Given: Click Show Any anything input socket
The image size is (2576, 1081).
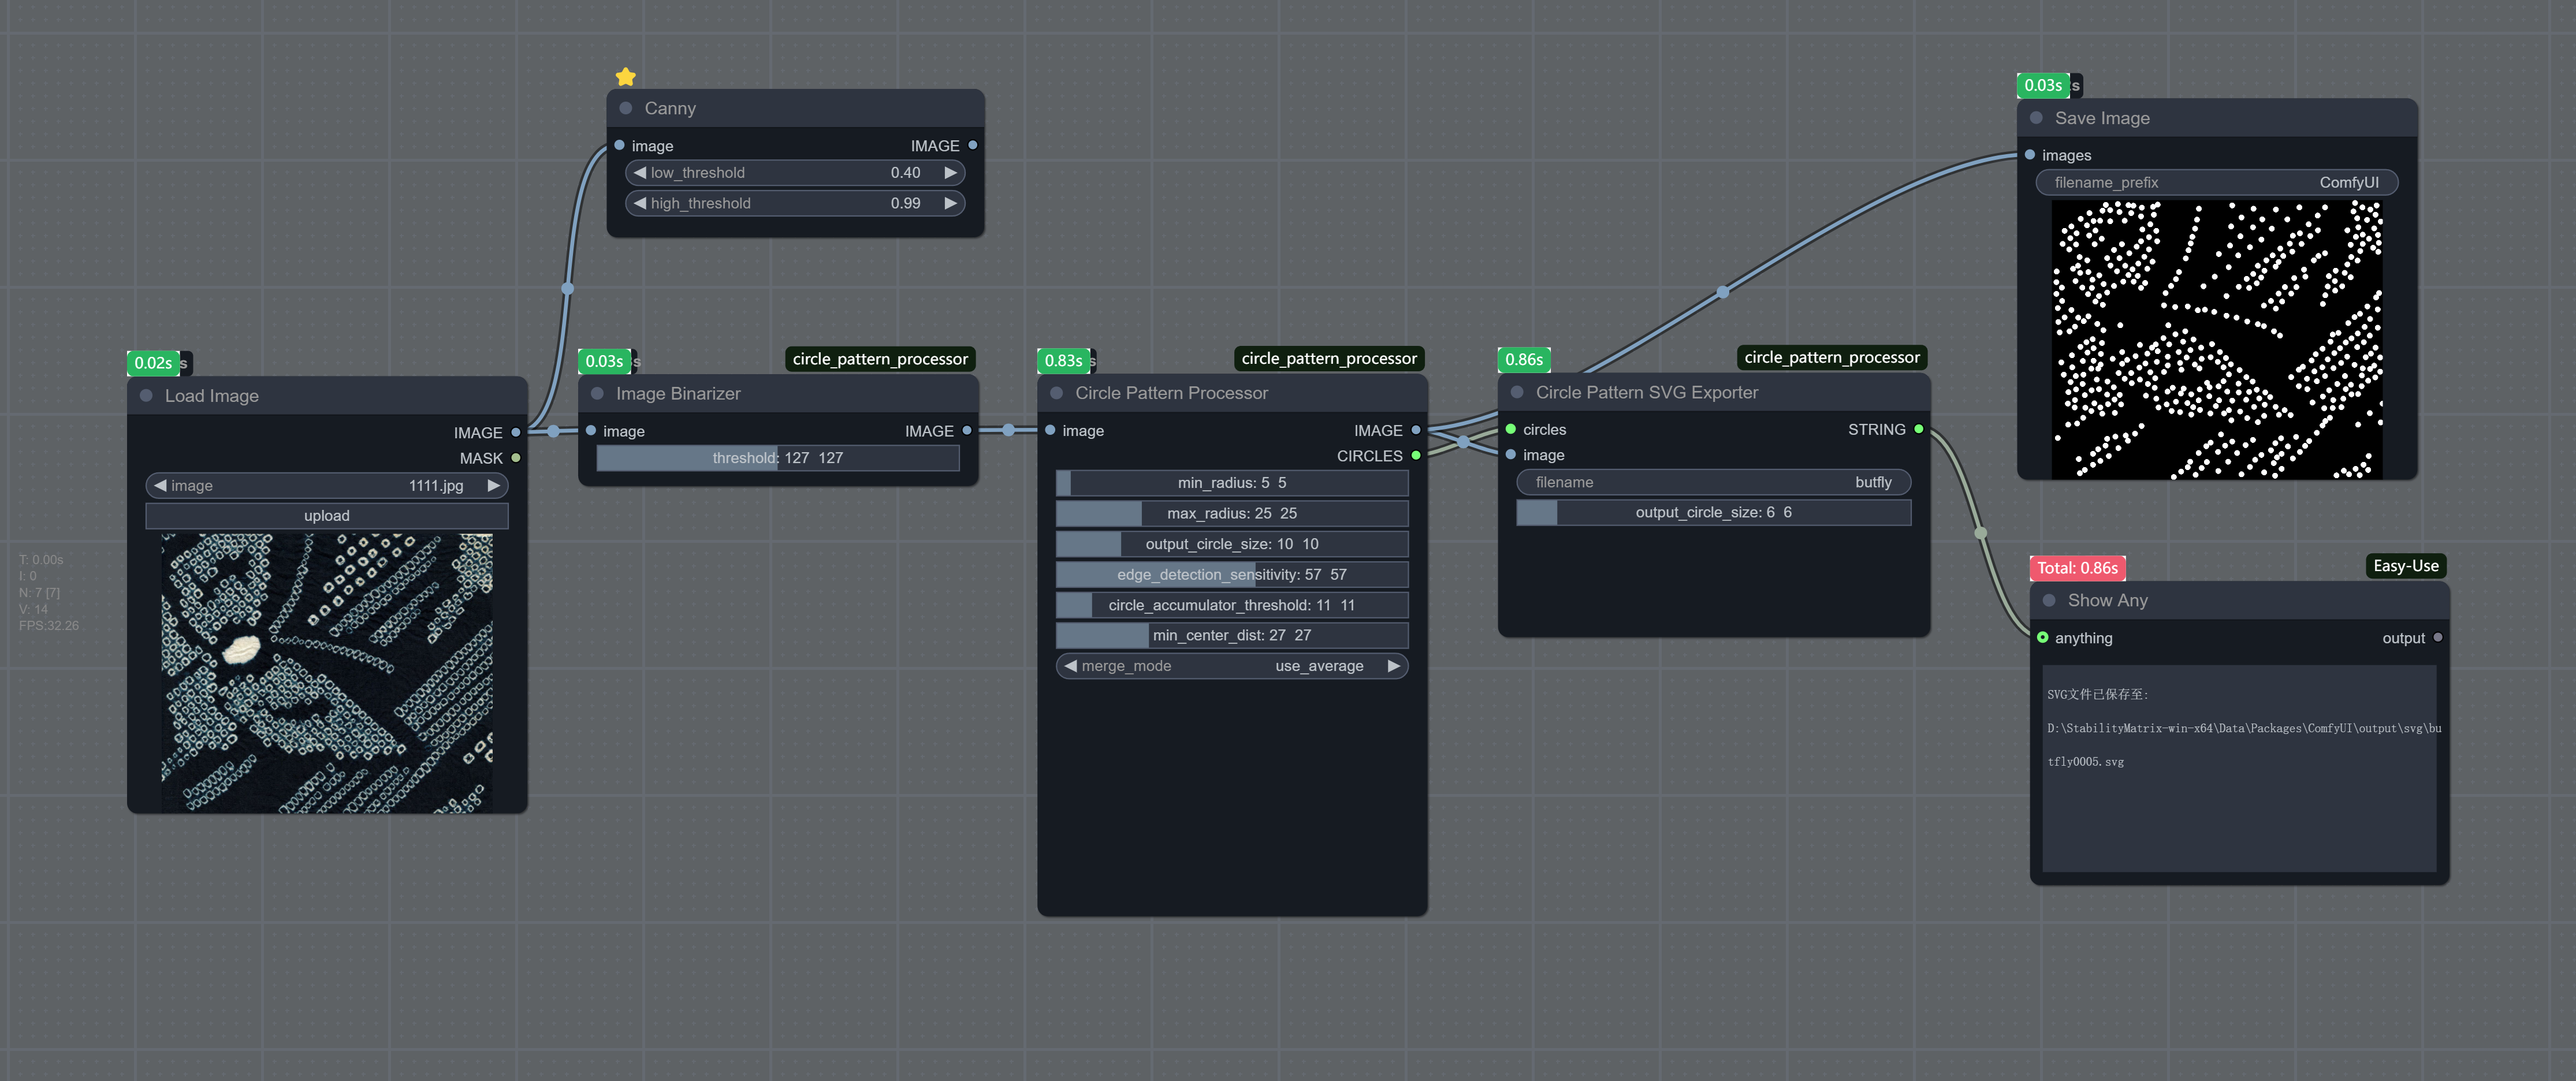Looking at the screenshot, I should tap(2043, 637).
